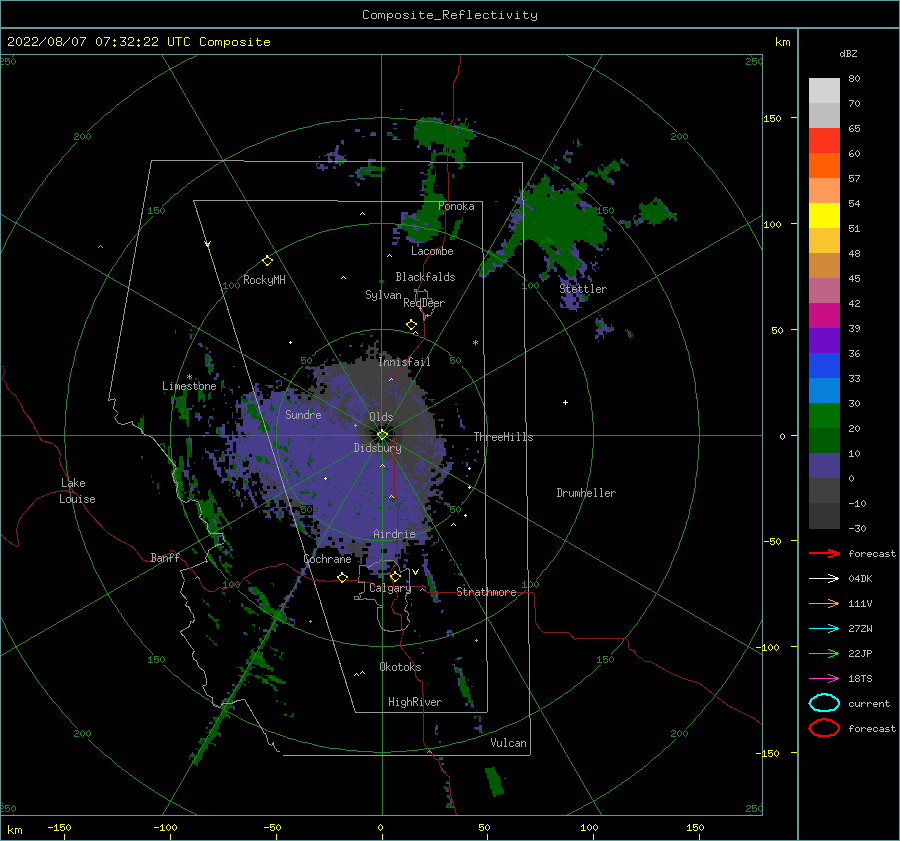Click the Calgary city label

point(390,588)
